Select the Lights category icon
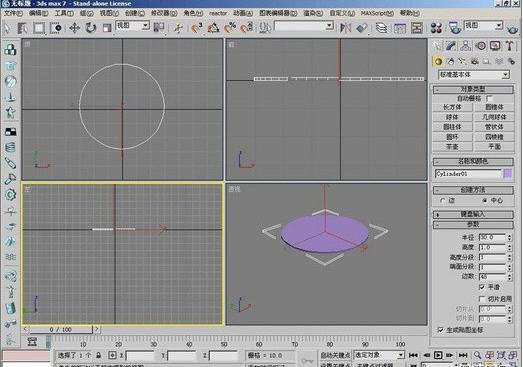Viewport: 523px width, 367px height. pos(462,61)
